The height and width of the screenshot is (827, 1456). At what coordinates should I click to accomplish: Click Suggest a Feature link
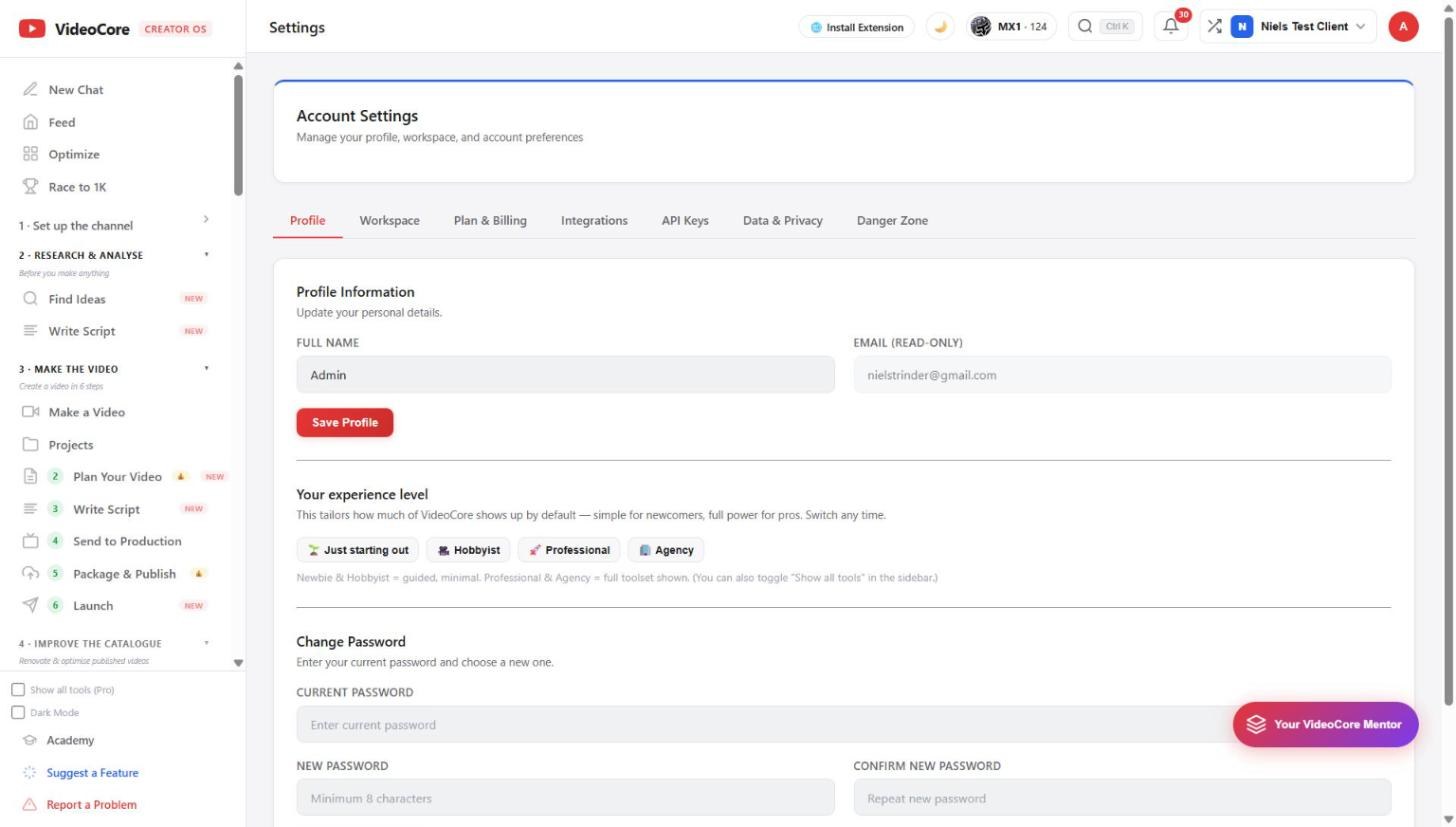[92, 773]
